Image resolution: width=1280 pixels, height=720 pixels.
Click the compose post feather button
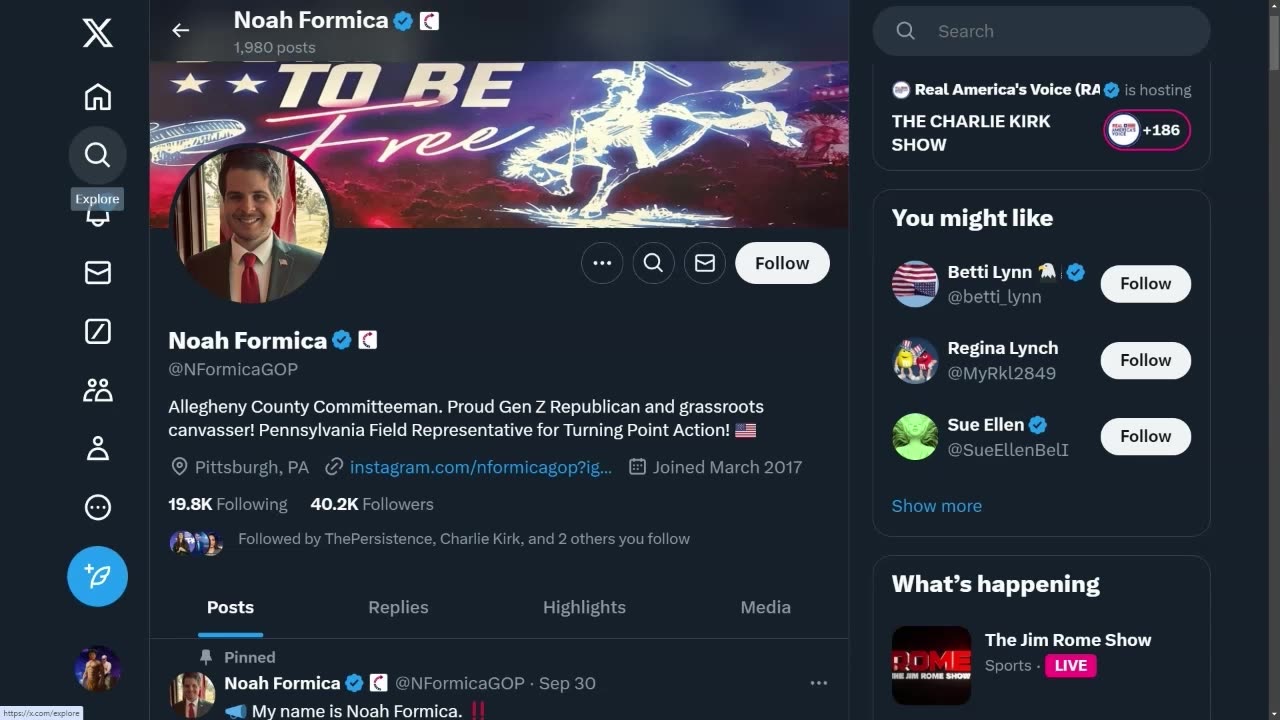[97, 576]
